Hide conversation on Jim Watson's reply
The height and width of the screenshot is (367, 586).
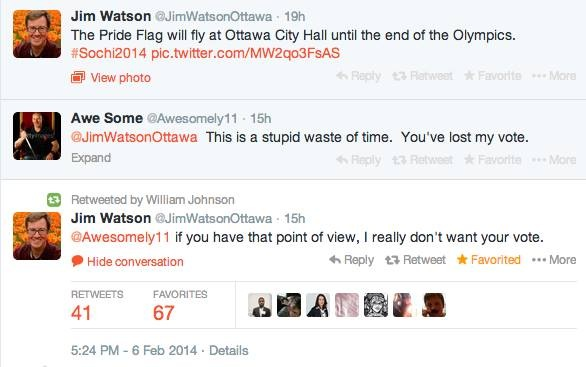(x=127, y=261)
